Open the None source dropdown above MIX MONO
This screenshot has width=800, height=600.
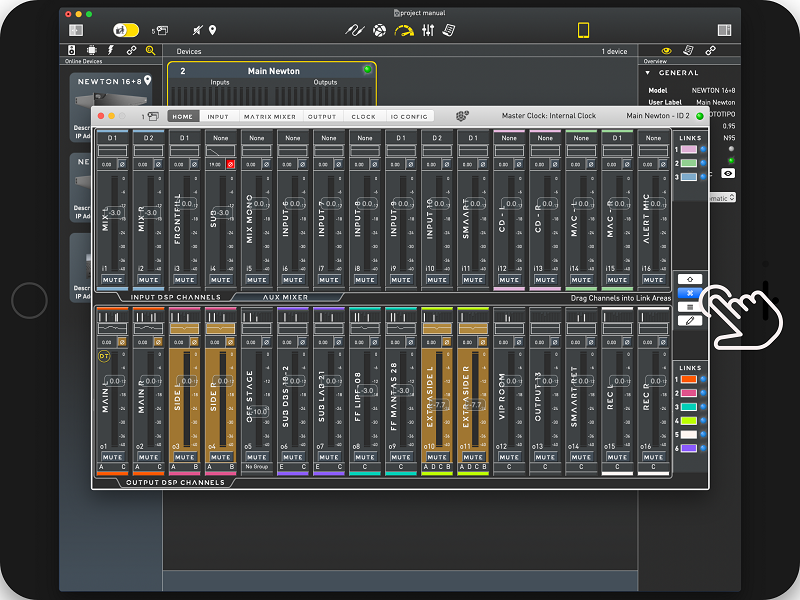pyautogui.click(x=256, y=137)
